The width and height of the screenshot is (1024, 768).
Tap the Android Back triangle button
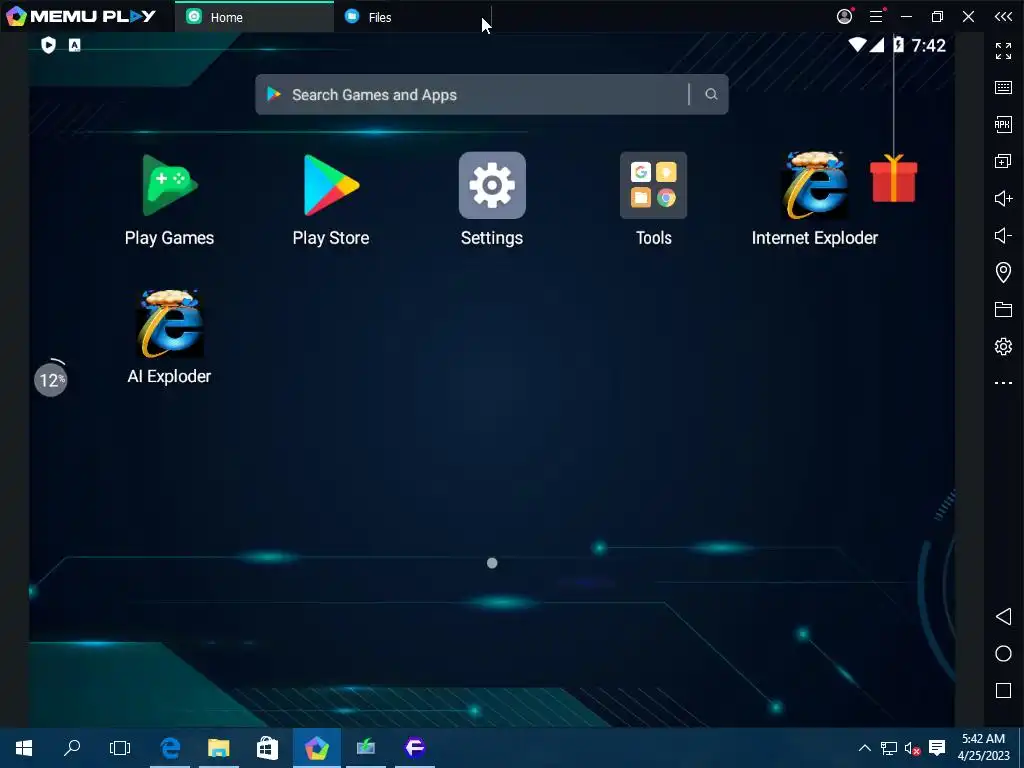pyautogui.click(x=1003, y=616)
